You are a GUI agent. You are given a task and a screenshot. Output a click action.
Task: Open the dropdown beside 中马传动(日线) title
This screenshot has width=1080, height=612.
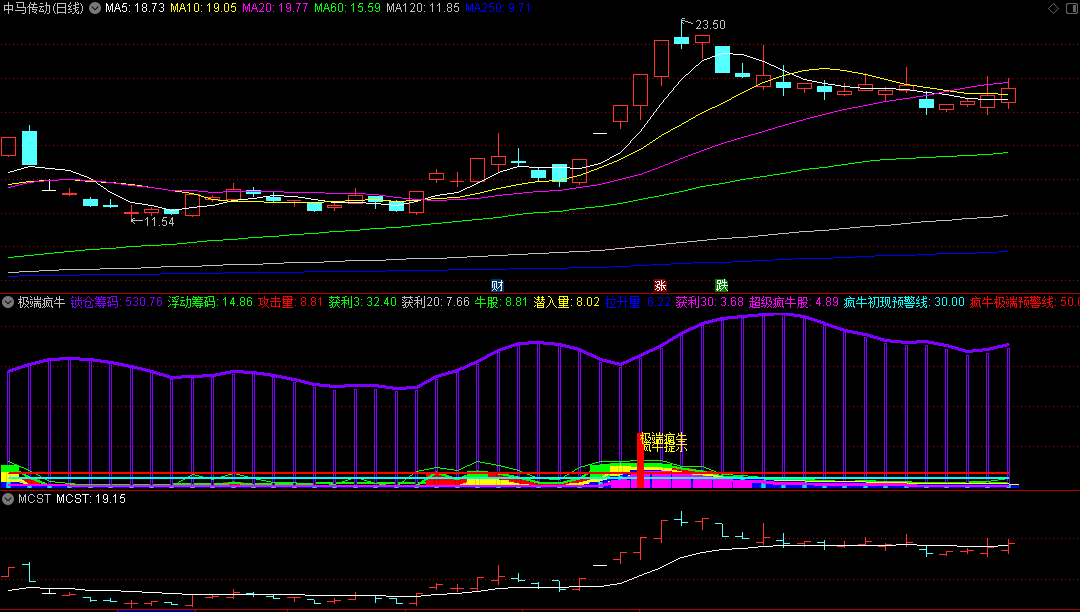coord(95,8)
